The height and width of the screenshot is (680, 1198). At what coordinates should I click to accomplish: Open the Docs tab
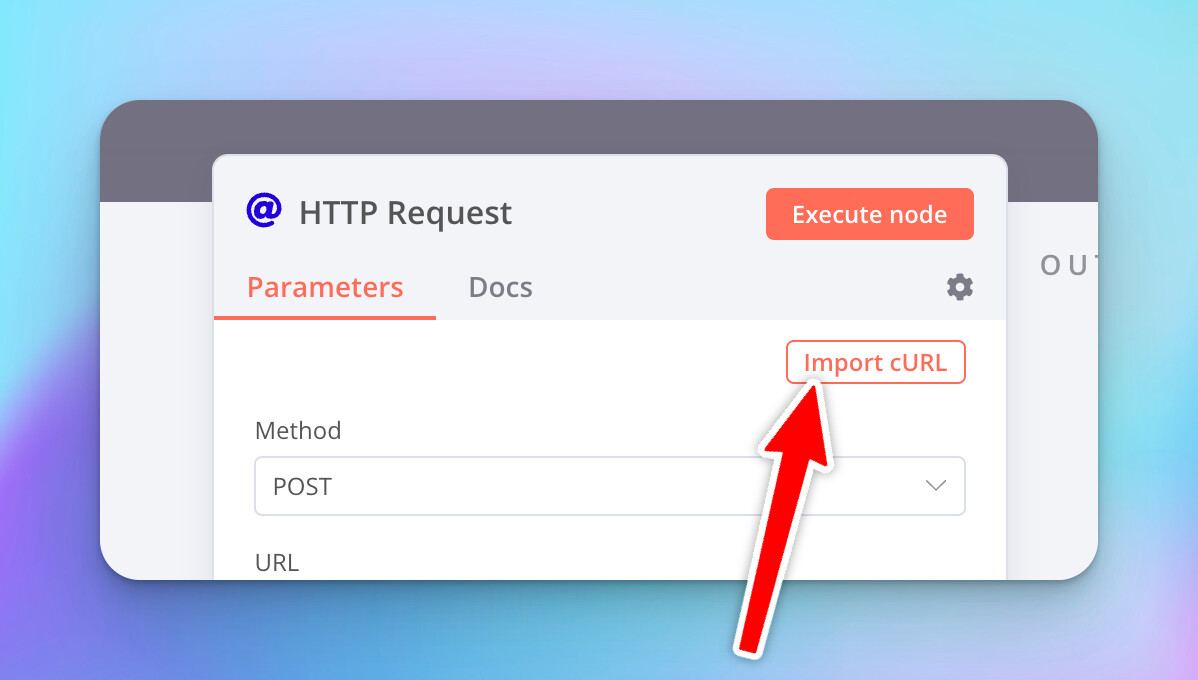point(500,288)
